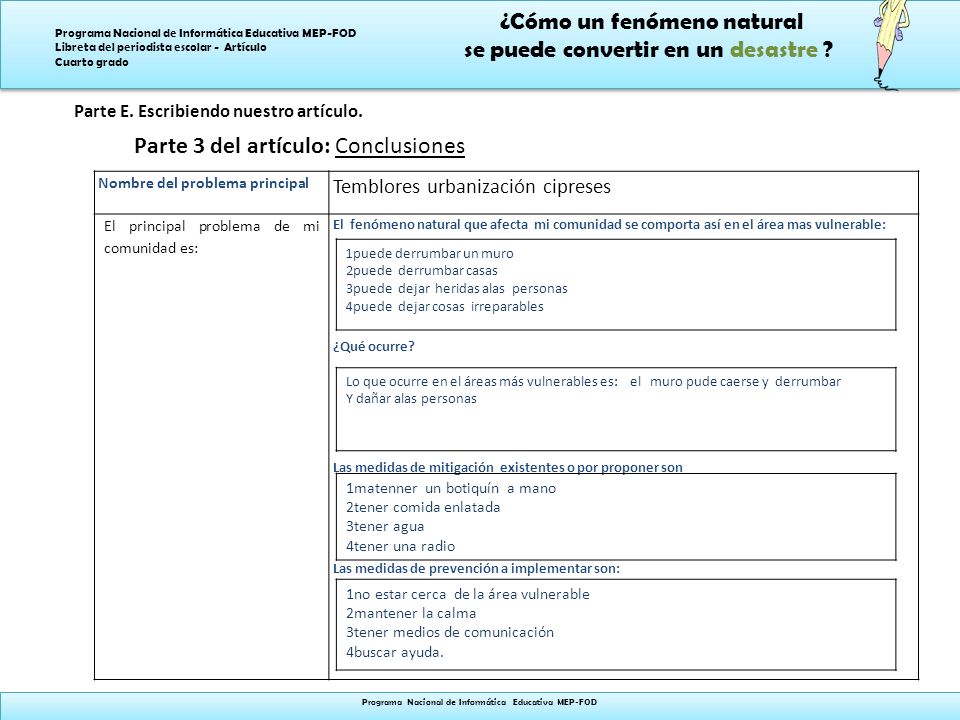Screen dimensions: 960x720
Task: Click the cell 'Temblores urbanización cipreses'
Action: [471, 187]
